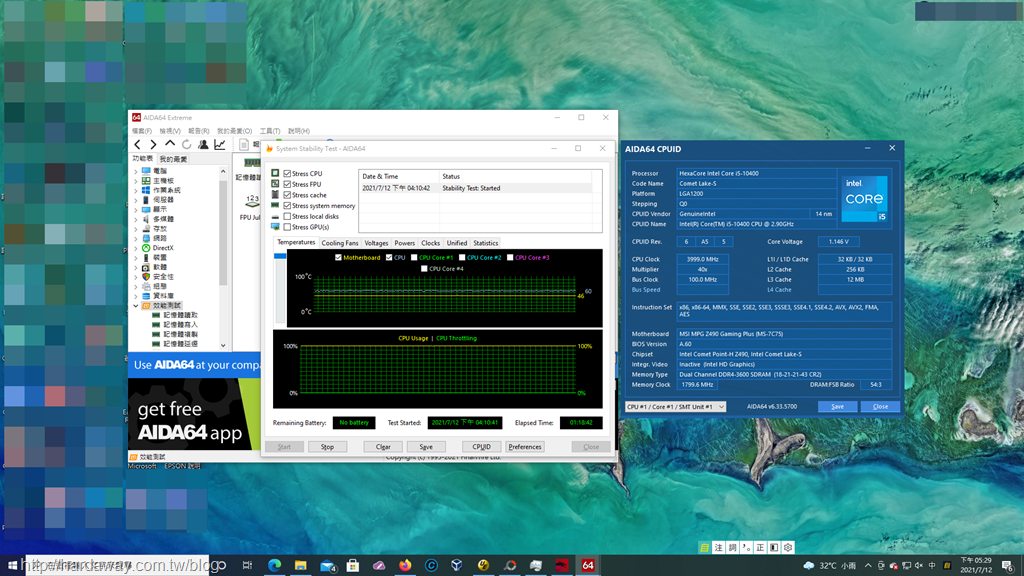This screenshot has width=1024, height=576.
Task: Select the 記憶體讀取 benchmark item
Action: 180,315
